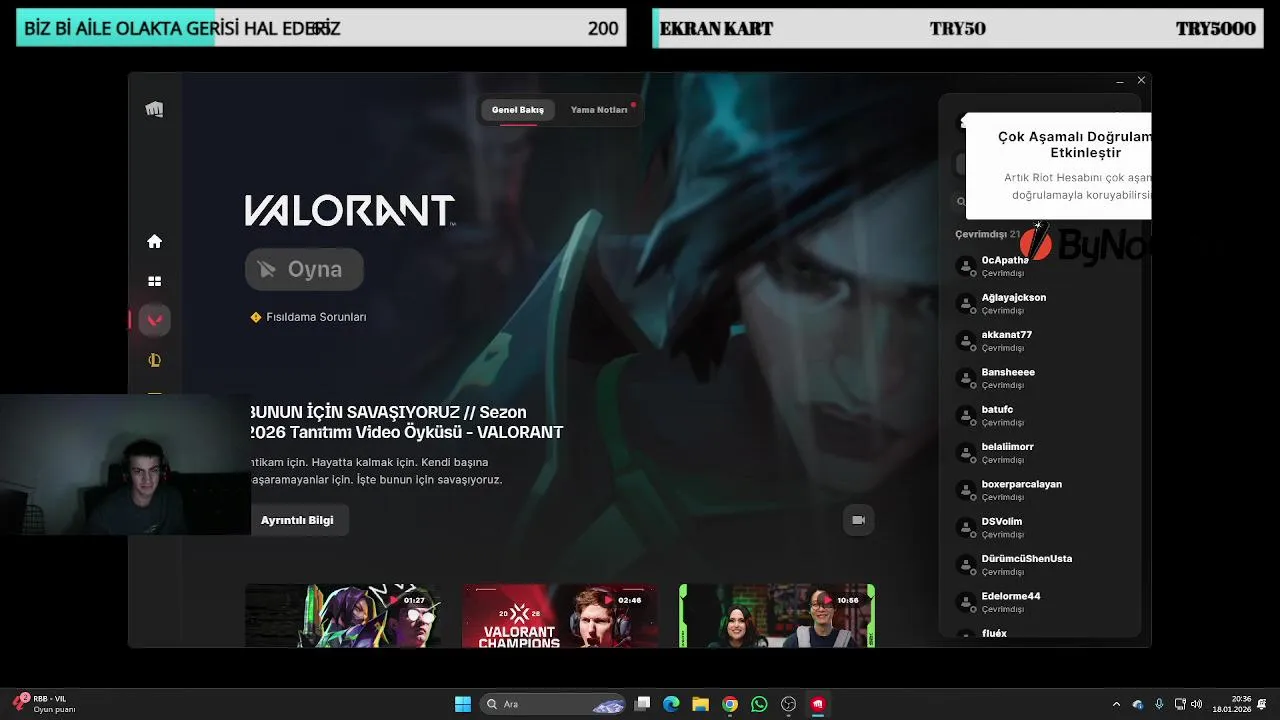The height and width of the screenshot is (720, 1280).
Task: Open the all-games grid icon in sidebar
Action: tap(154, 281)
